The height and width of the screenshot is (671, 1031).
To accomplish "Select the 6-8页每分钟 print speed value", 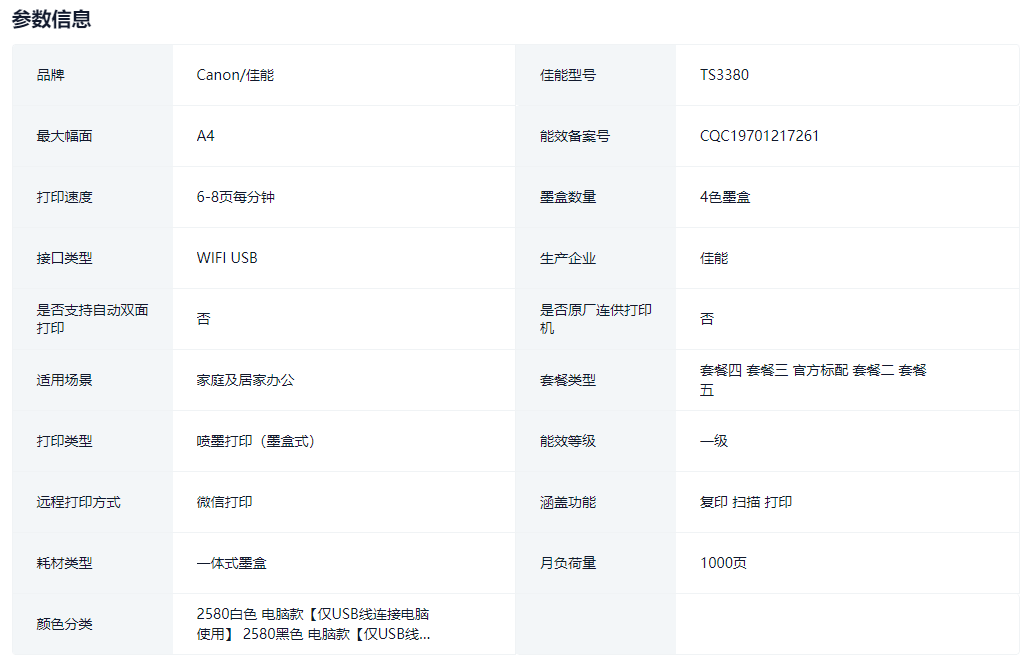I will [x=235, y=197].
